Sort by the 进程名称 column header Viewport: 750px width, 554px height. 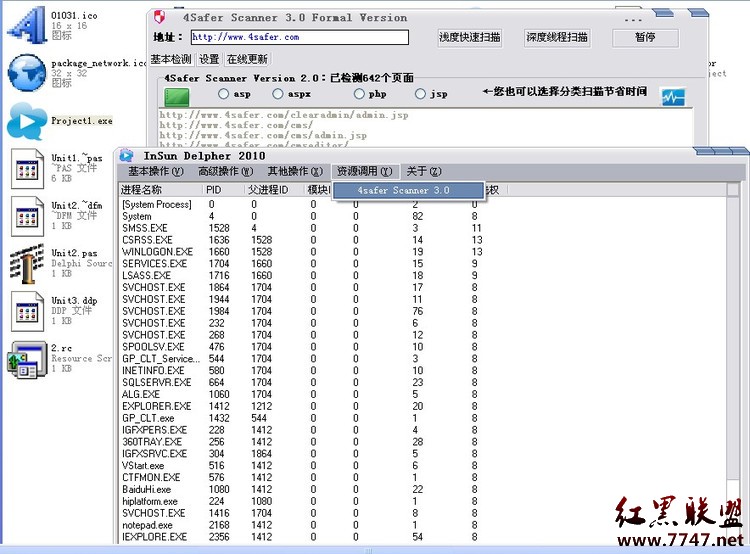point(161,190)
